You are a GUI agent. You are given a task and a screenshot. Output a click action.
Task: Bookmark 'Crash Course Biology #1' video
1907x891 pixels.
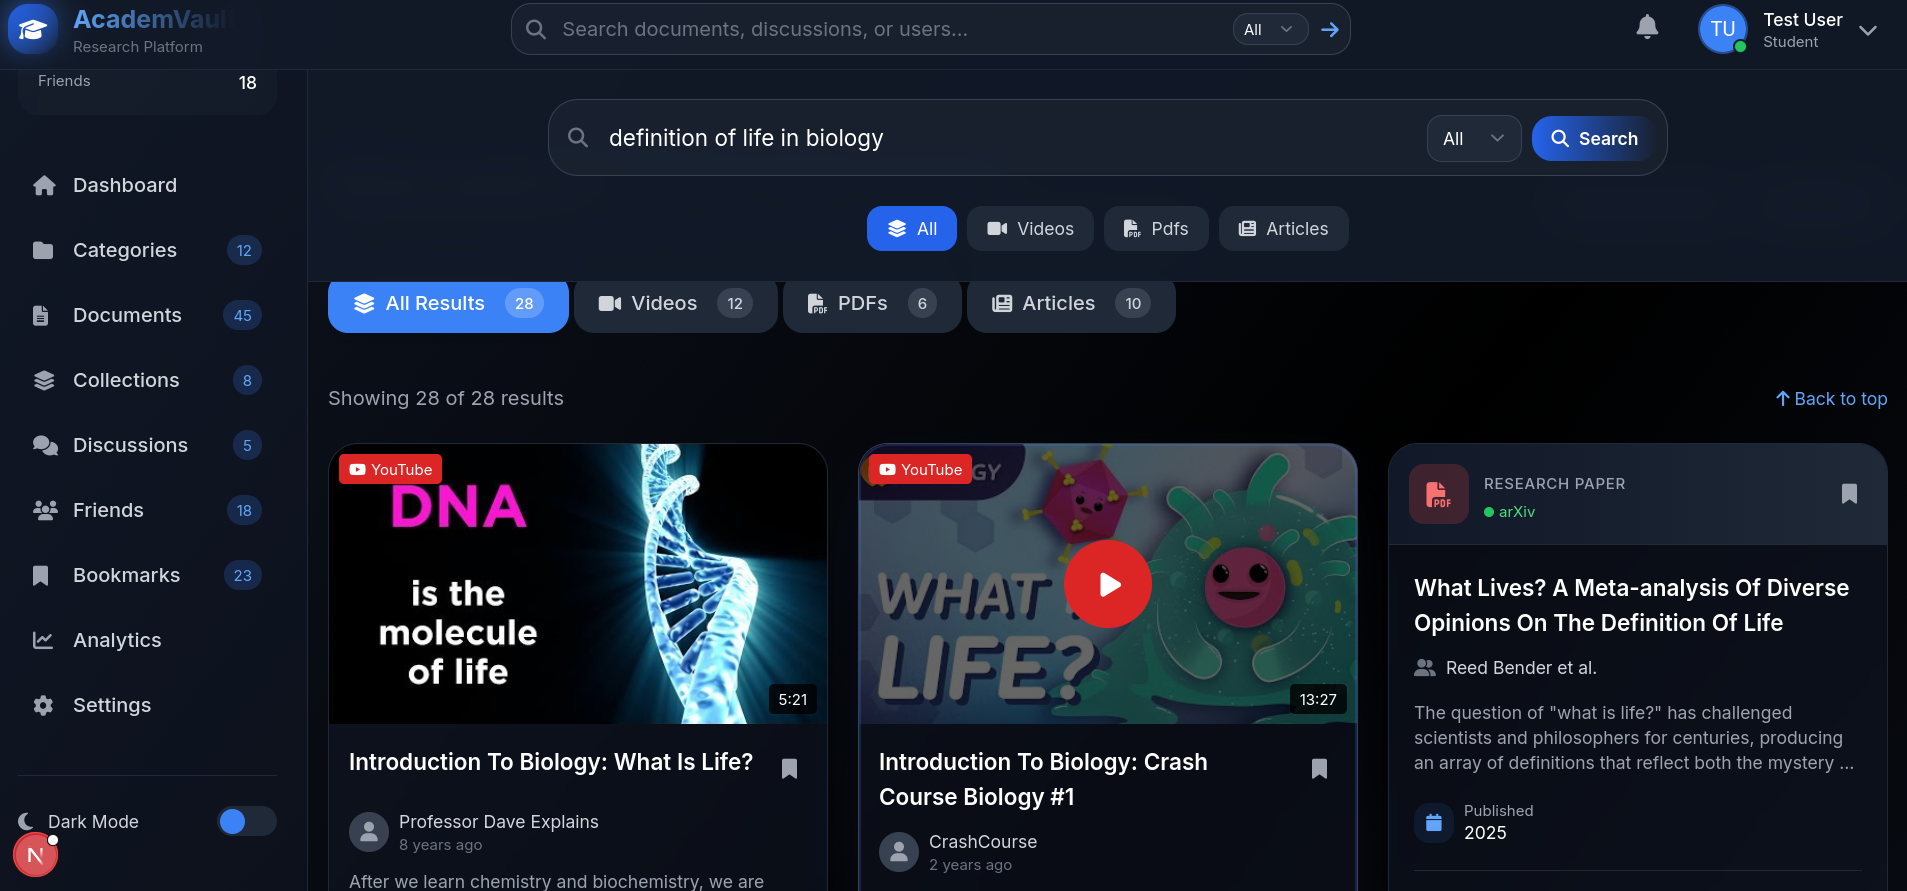tap(1319, 768)
